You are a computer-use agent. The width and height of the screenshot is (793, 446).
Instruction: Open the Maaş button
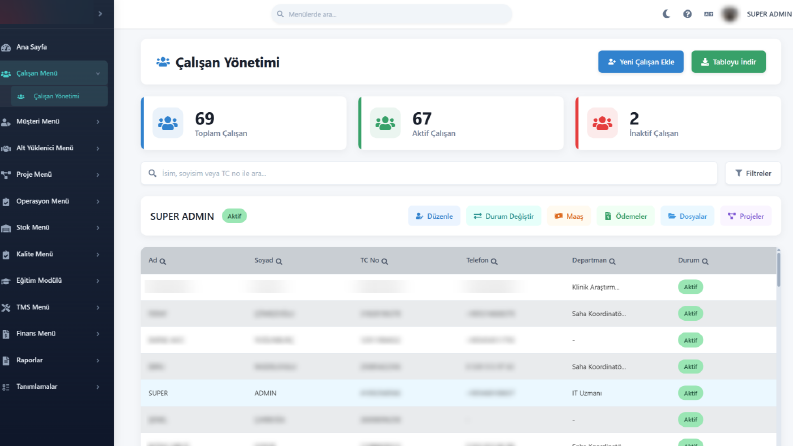click(x=569, y=216)
